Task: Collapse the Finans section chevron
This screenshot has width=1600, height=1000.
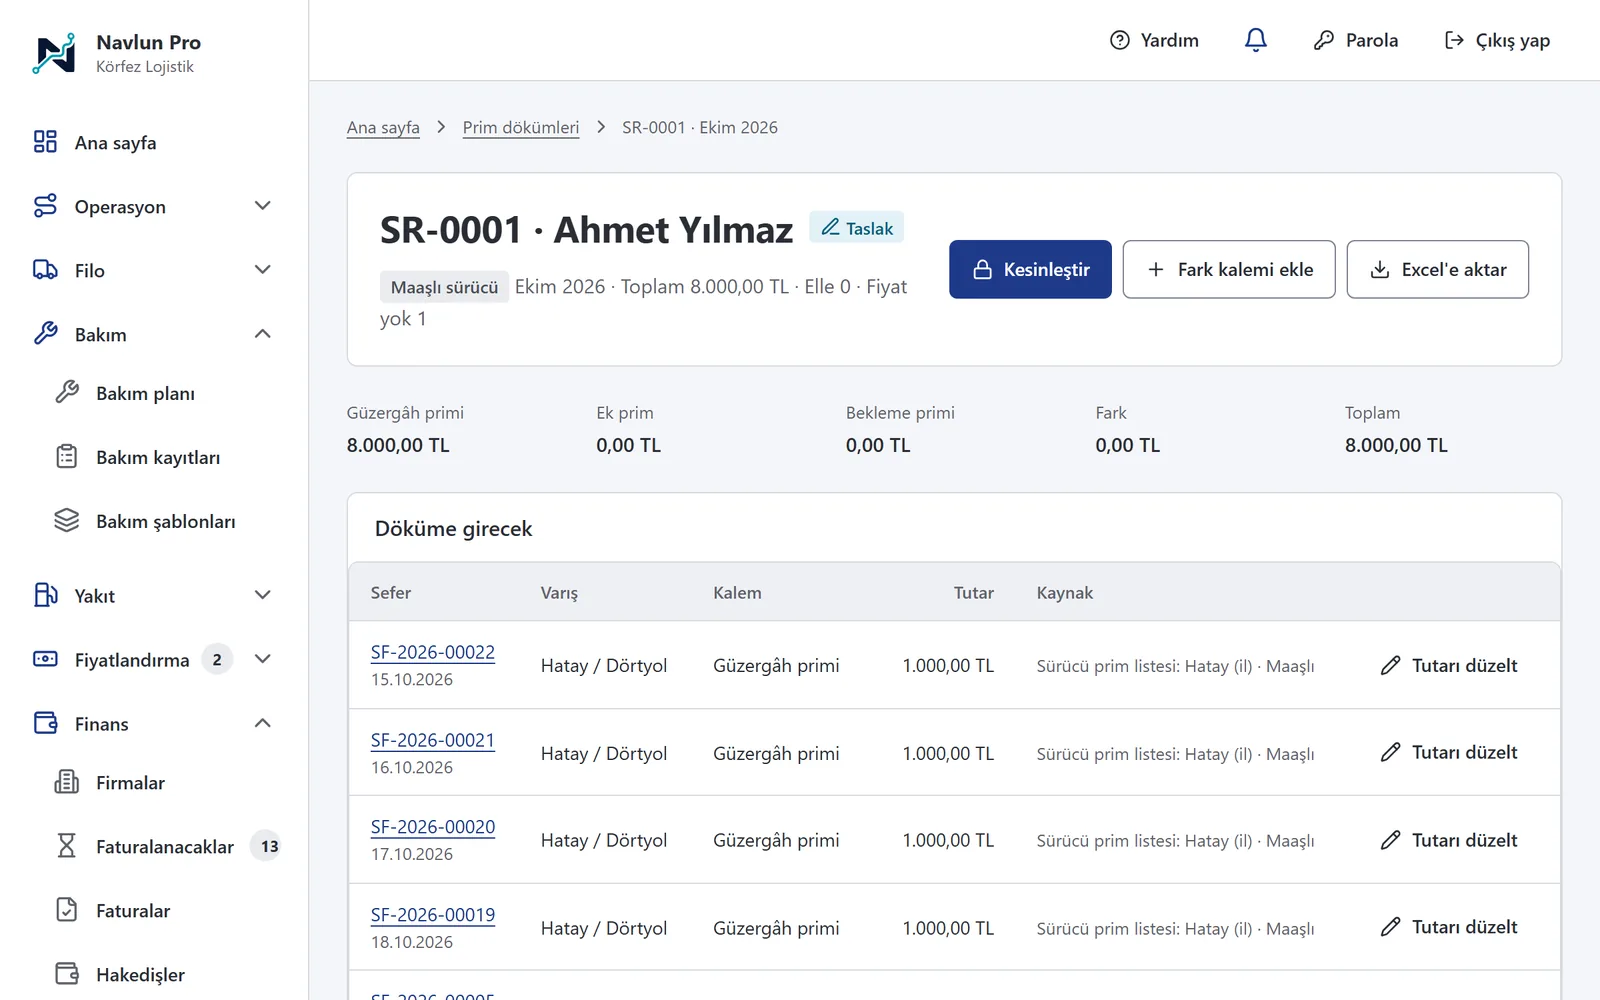Action: tap(263, 723)
